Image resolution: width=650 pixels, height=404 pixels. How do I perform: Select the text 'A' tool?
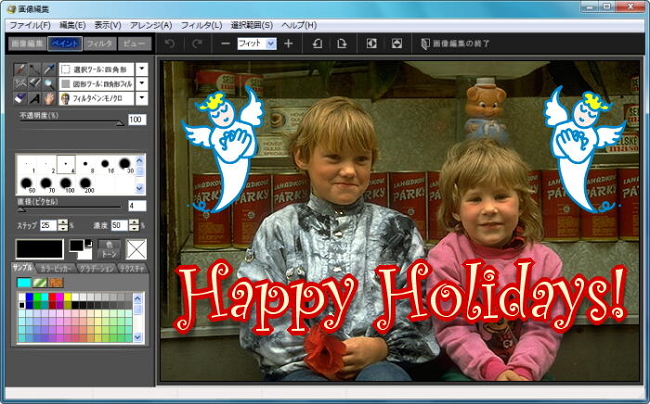click(x=35, y=99)
